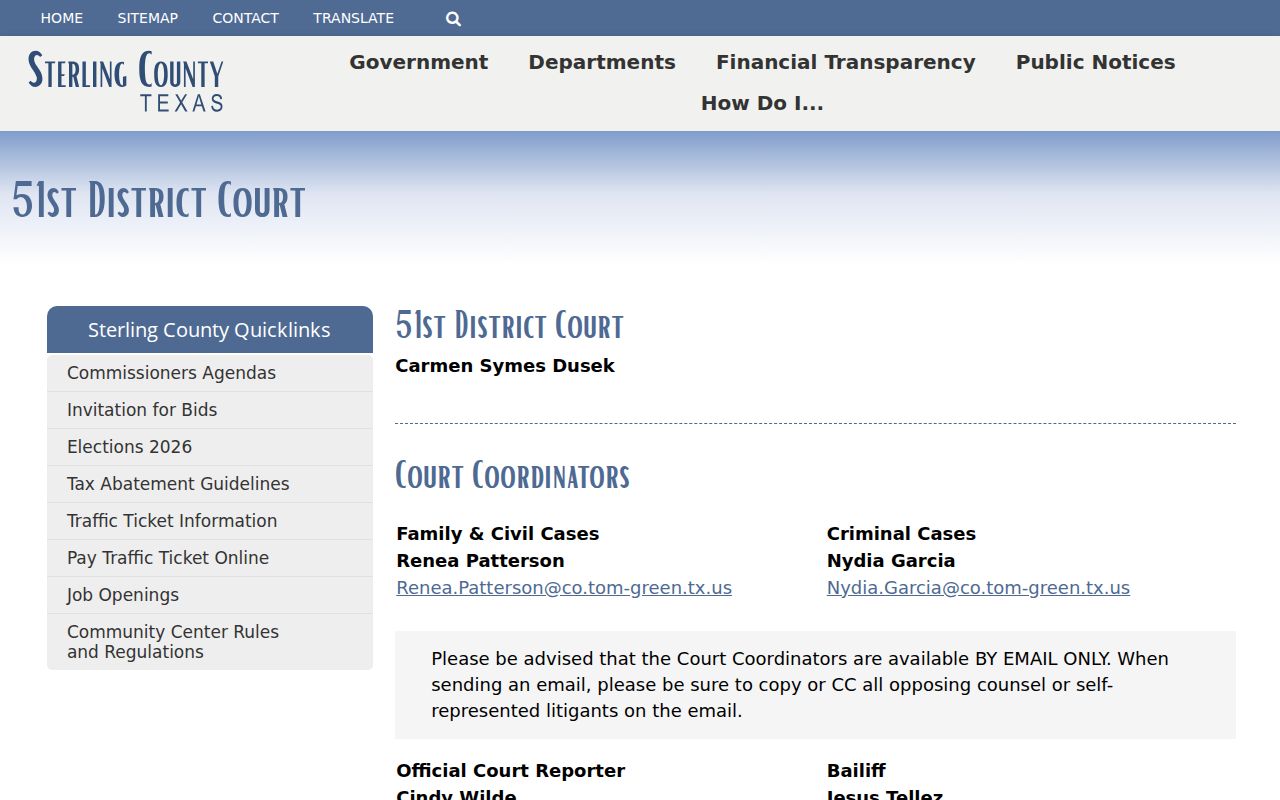Click the Sterling County Texas logo
This screenshot has height=800, width=1280.
point(126,81)
